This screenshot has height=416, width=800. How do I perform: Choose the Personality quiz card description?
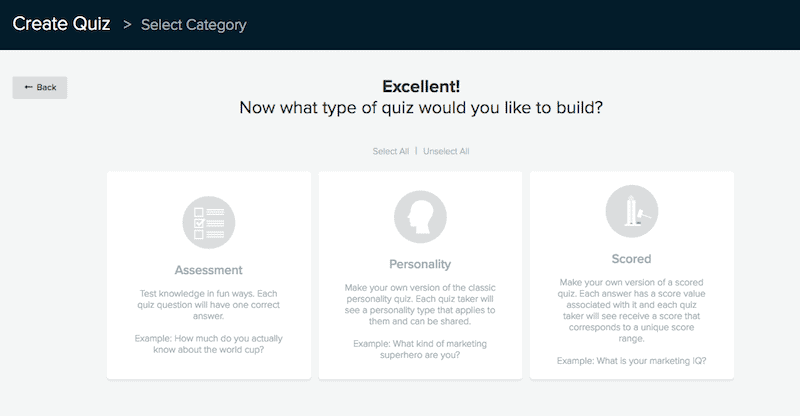point(420,304)
